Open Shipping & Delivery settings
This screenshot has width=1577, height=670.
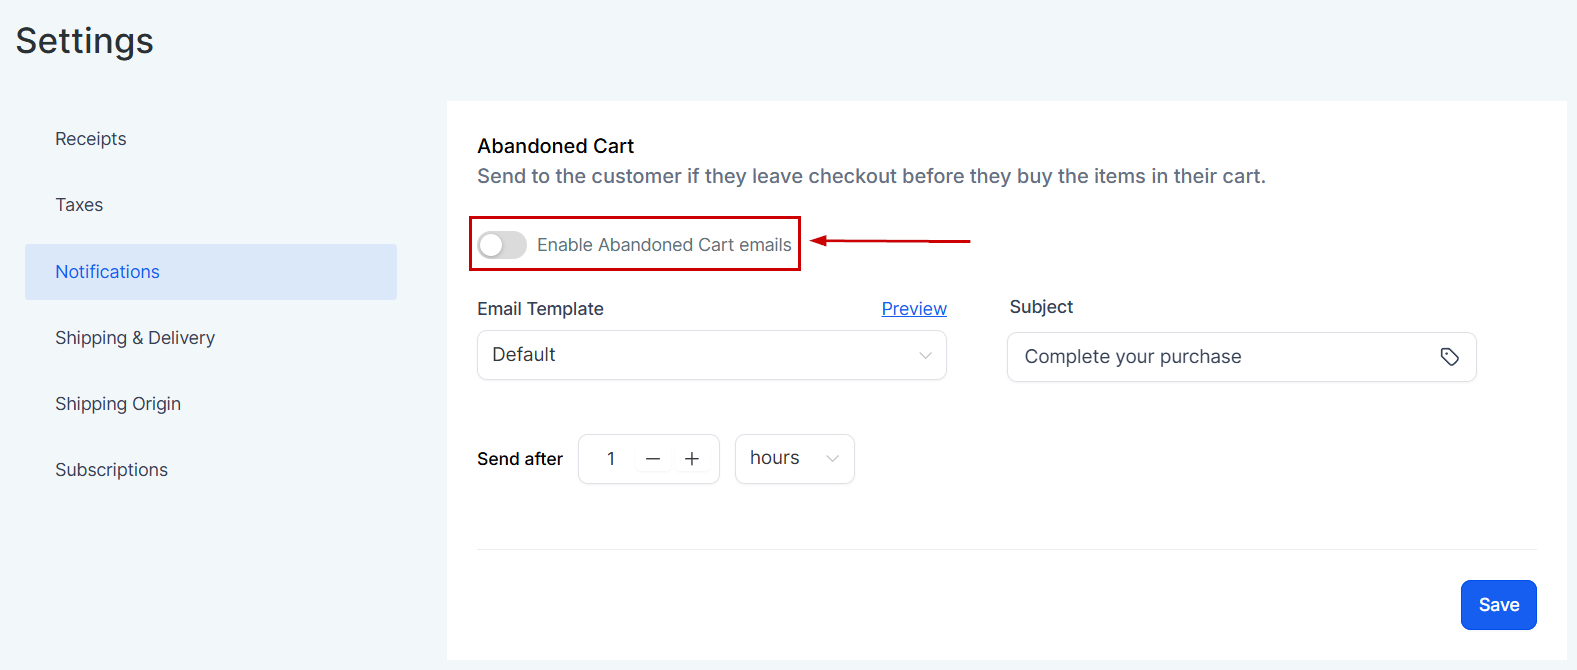[x=135, y=338]
